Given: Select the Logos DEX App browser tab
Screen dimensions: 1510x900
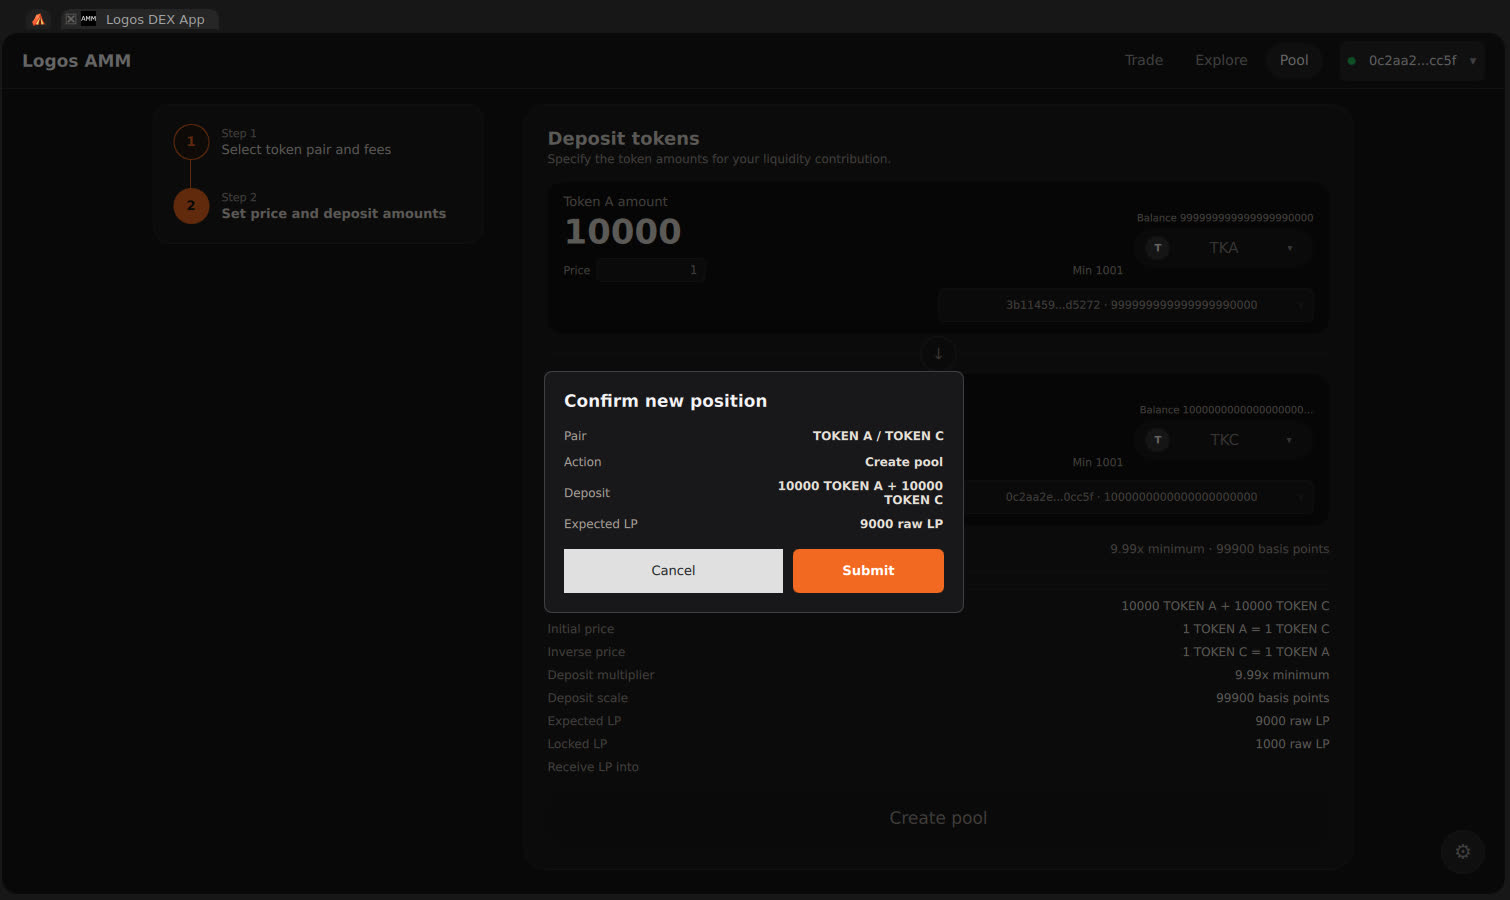Looking at the screenshot, I should point(140,19).
